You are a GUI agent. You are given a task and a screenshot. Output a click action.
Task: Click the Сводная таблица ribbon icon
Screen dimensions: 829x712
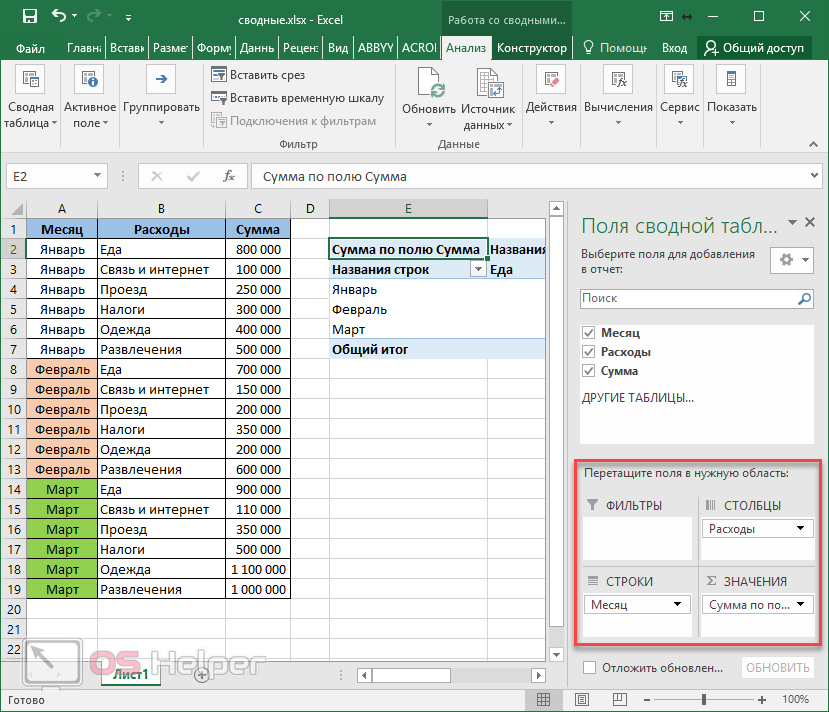(30, 82)
